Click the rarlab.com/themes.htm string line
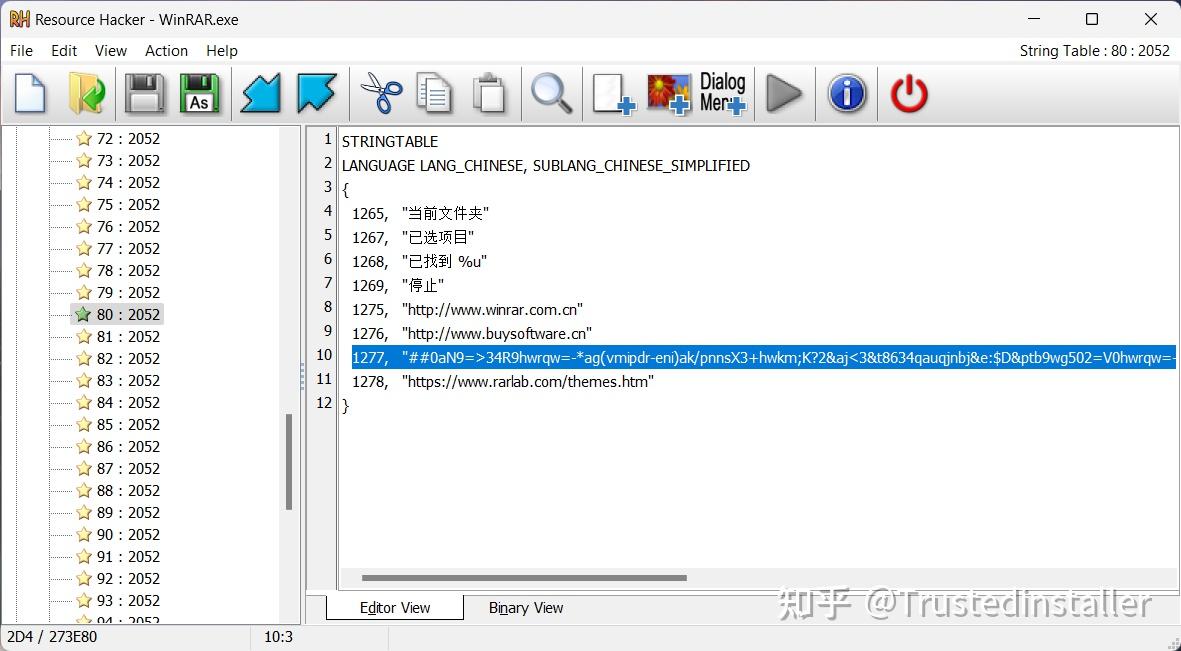Screen dimensions: 1181x651 pyautogui.click(x=502, y=381)
